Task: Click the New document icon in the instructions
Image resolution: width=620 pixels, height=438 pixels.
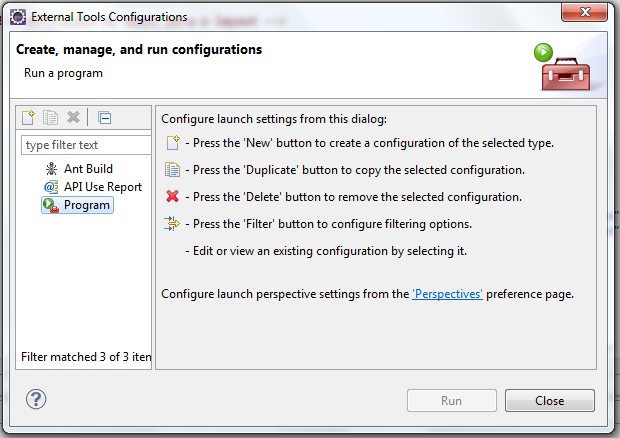Action: point(172,143)
